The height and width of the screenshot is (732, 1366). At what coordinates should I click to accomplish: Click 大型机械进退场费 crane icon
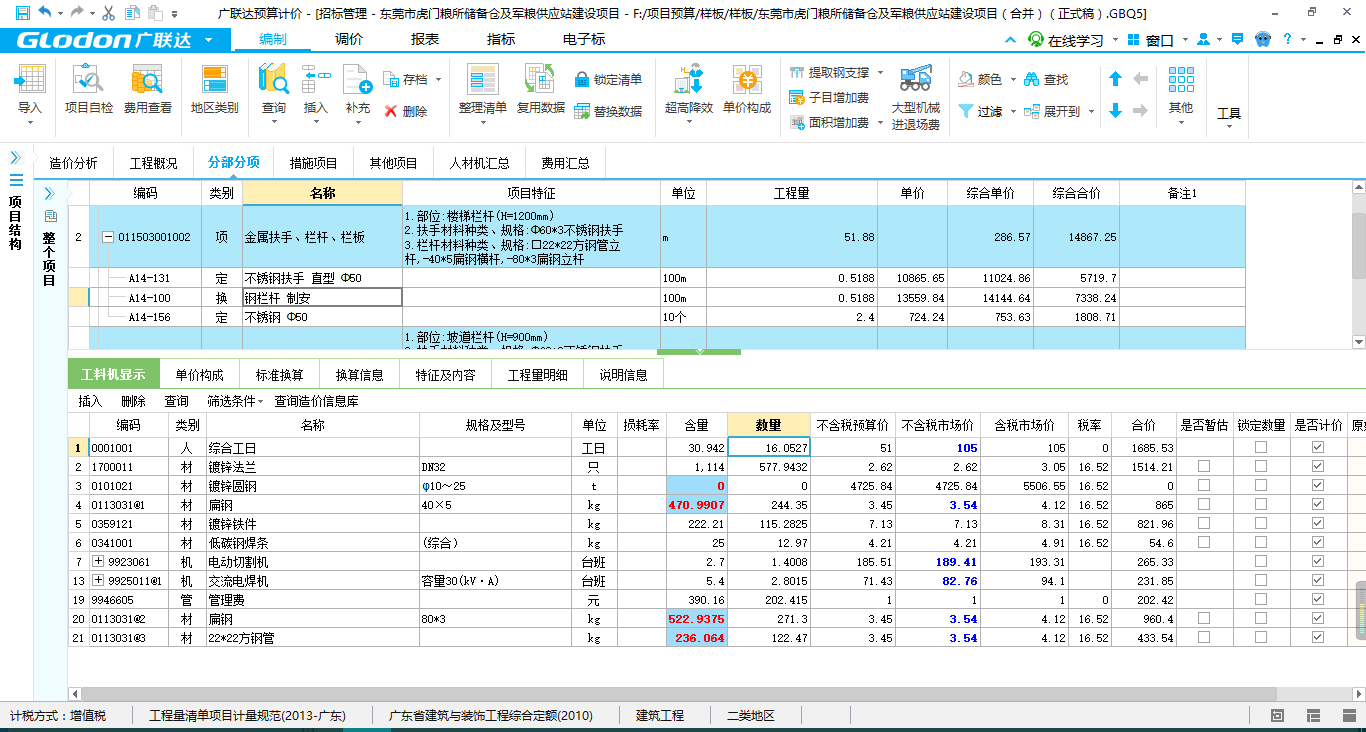click(x=916, y=80)
